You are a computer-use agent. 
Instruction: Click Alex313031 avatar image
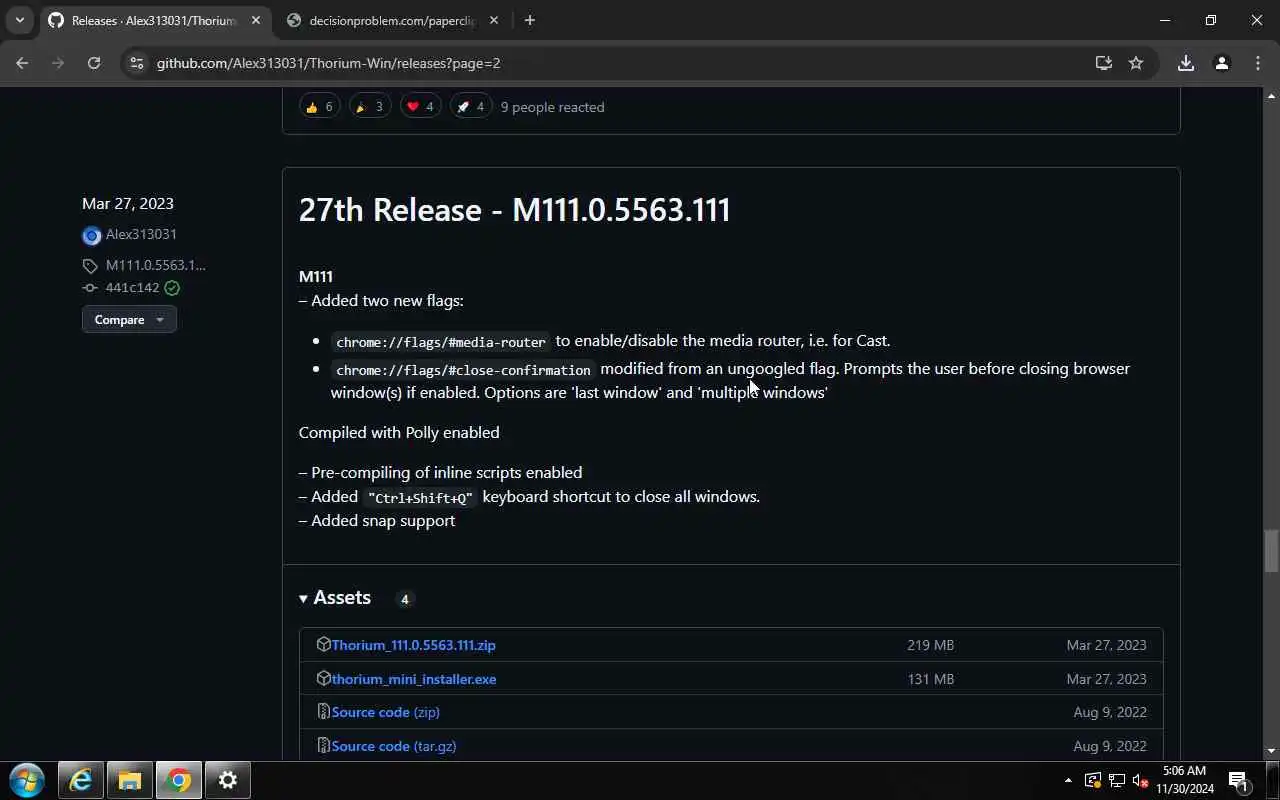(x=91, y=236)
